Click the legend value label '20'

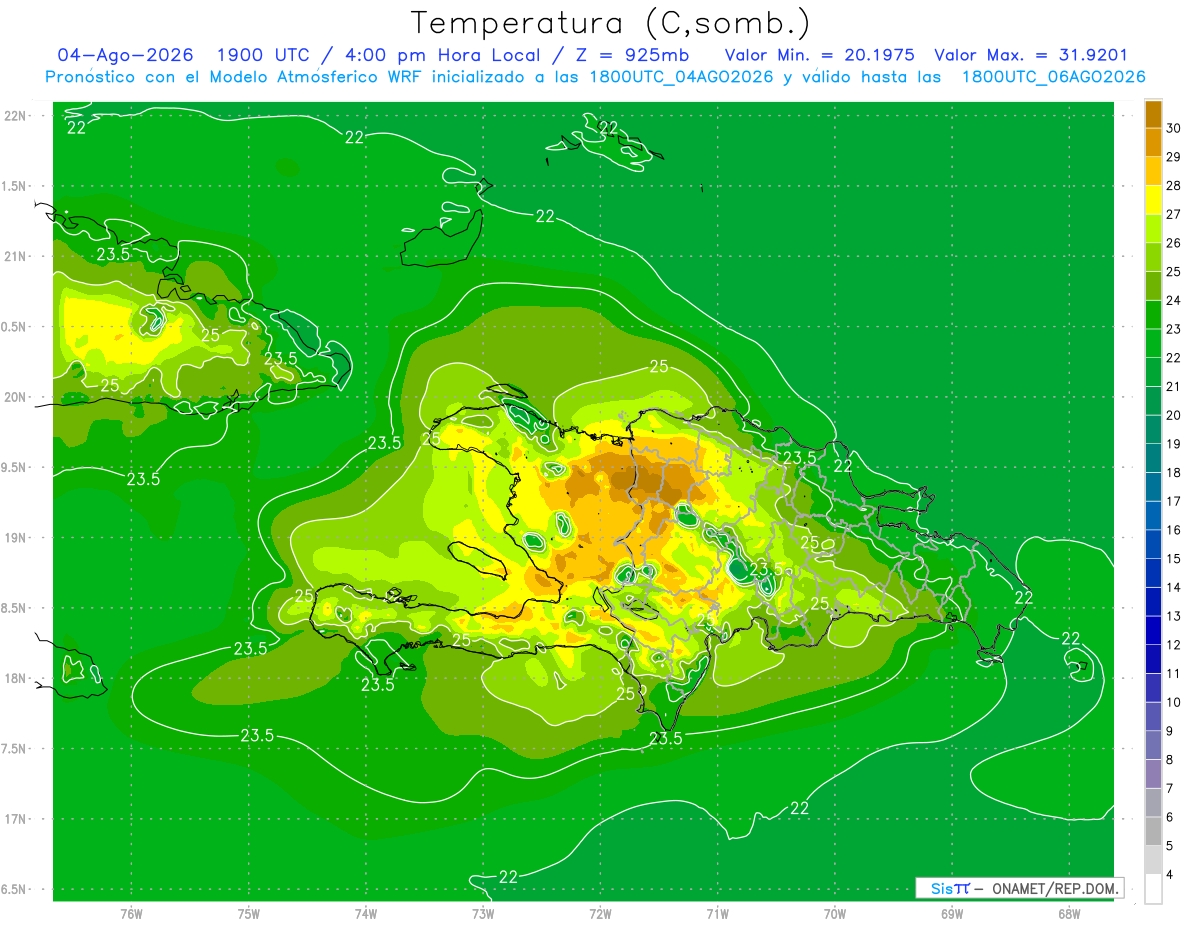pos(1175,416)
